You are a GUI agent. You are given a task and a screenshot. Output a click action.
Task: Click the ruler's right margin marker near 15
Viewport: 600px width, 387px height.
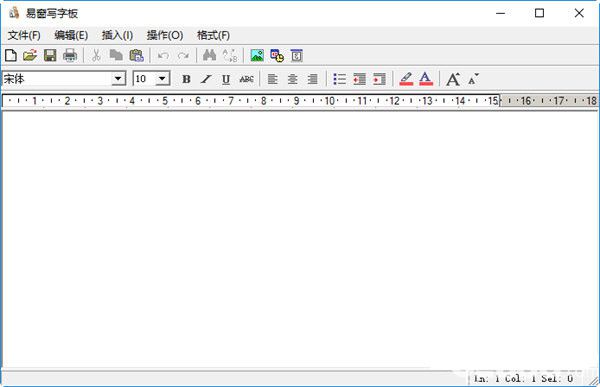(x=499, y=101)
